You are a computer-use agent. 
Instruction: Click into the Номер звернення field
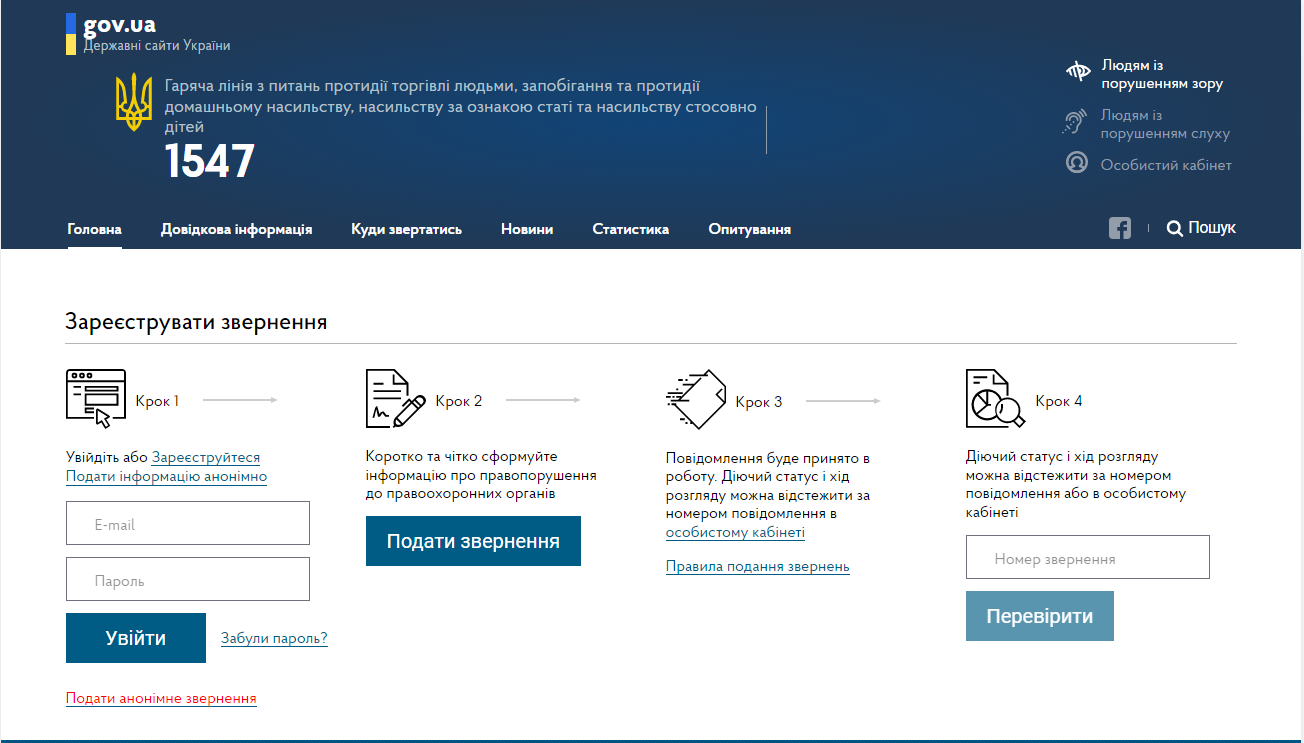[x=1087, y=558]
